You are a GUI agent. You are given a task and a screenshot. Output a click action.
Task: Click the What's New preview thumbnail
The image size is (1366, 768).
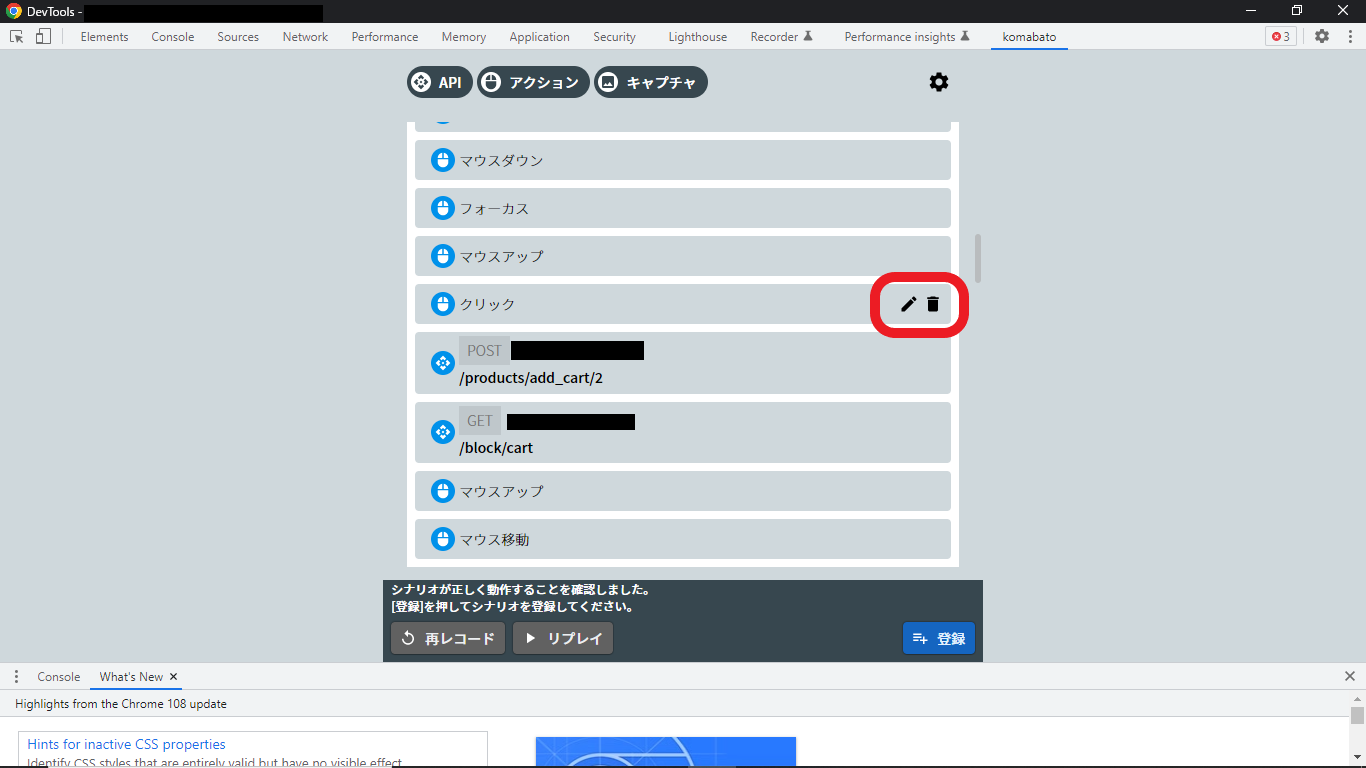coord(666,752)
